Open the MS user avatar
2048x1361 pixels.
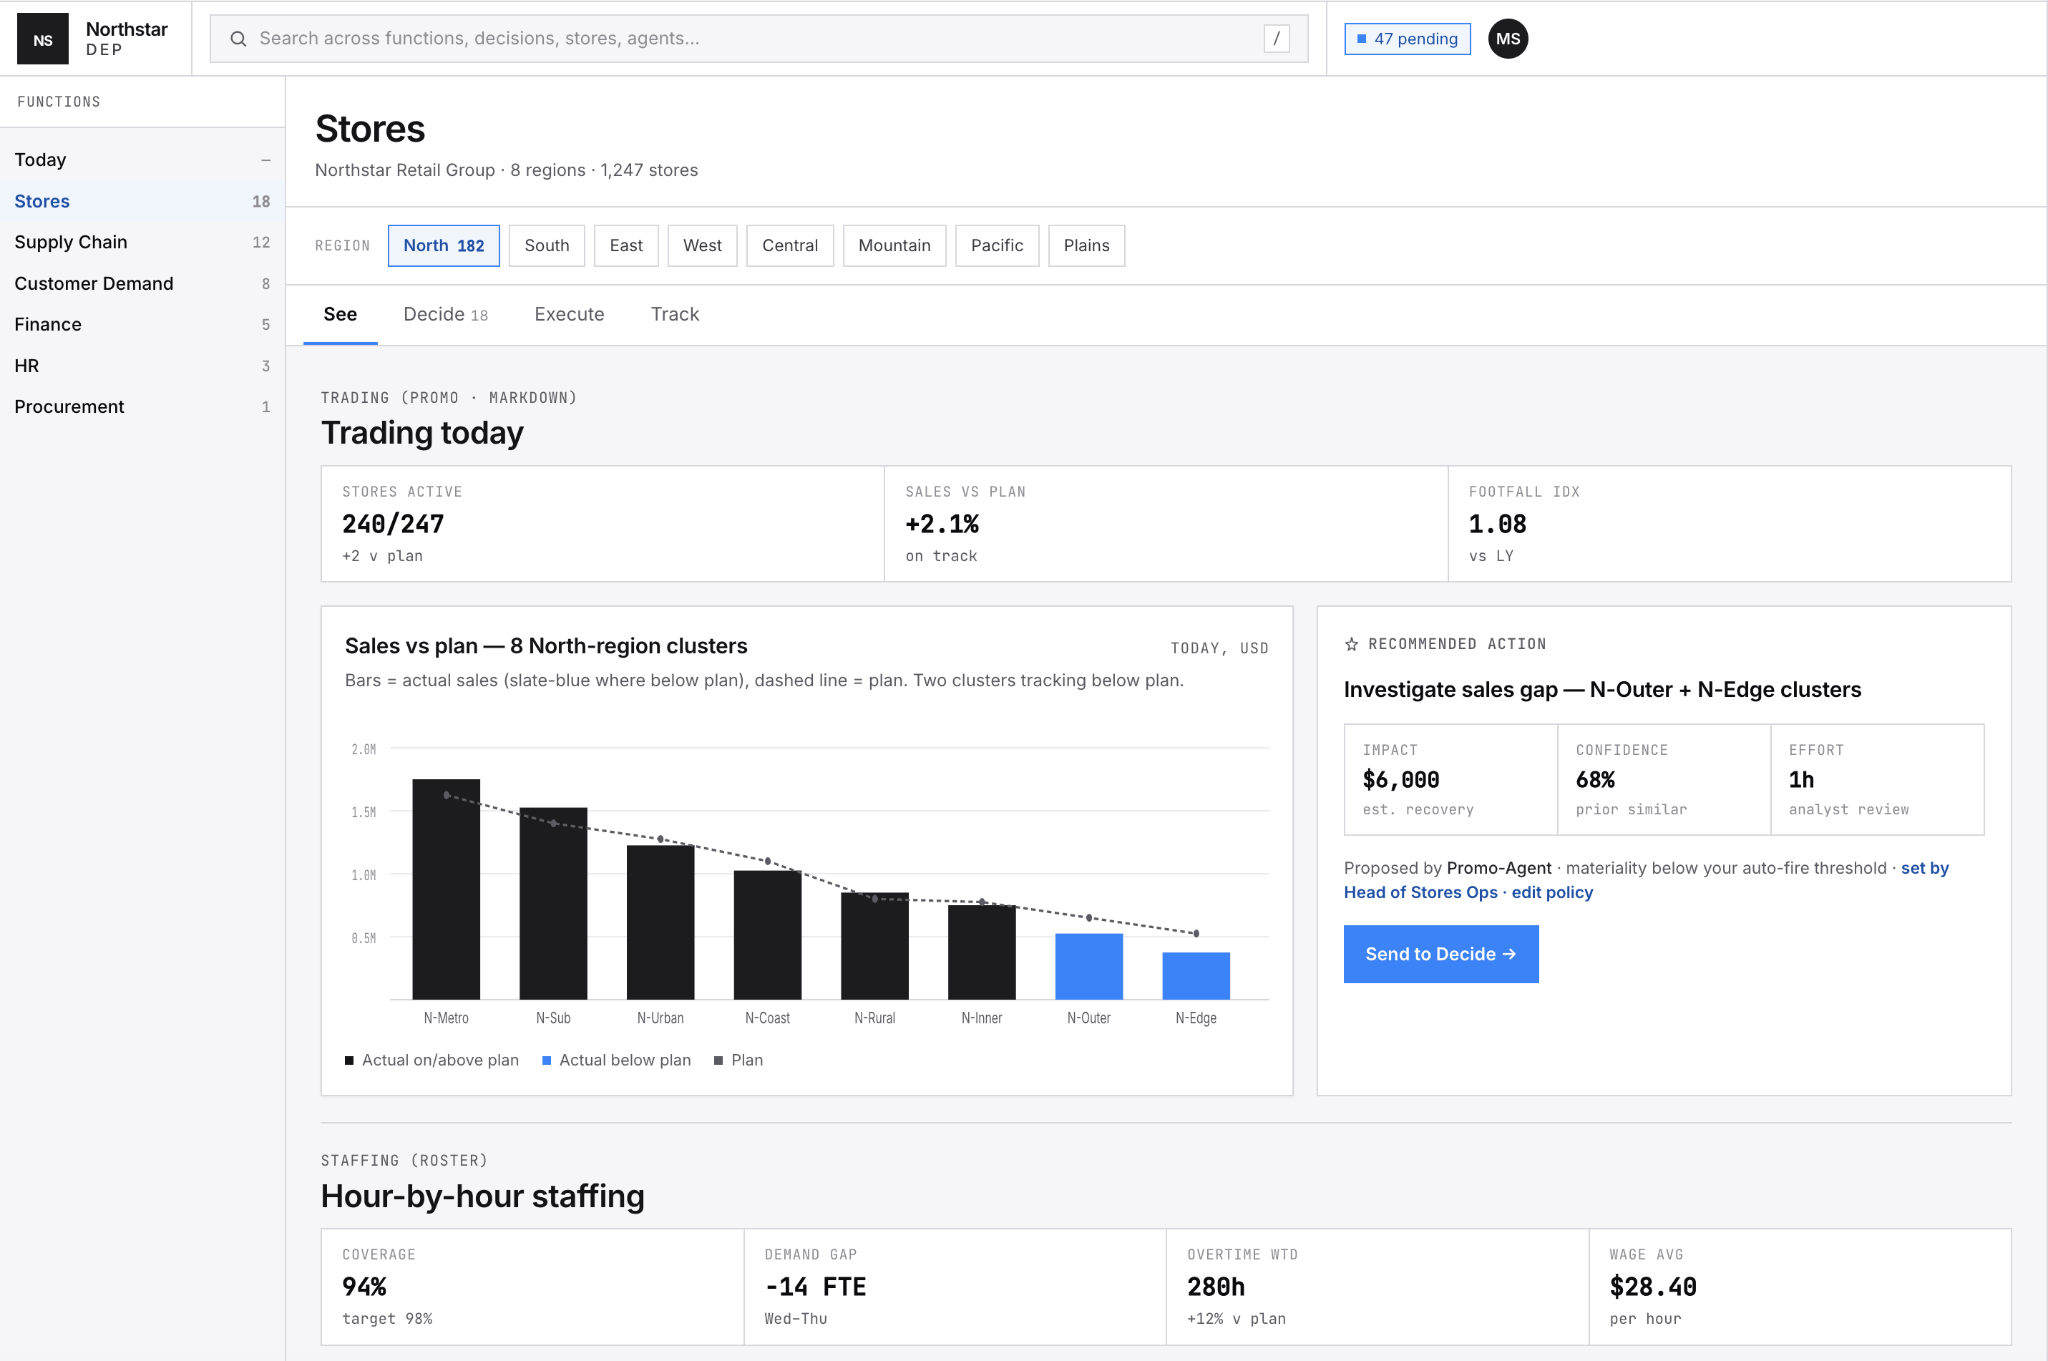1508,39
